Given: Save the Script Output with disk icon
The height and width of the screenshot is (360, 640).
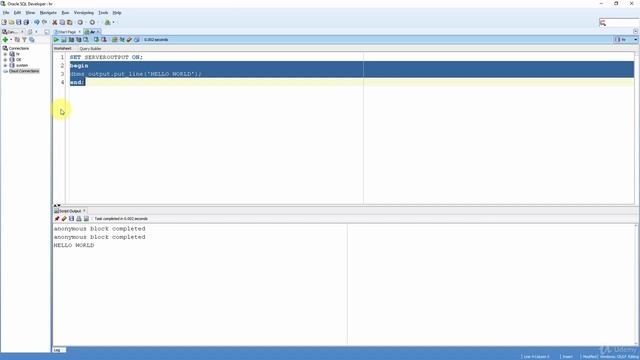Looking at the screenshot, I should [x=71, y=219].
